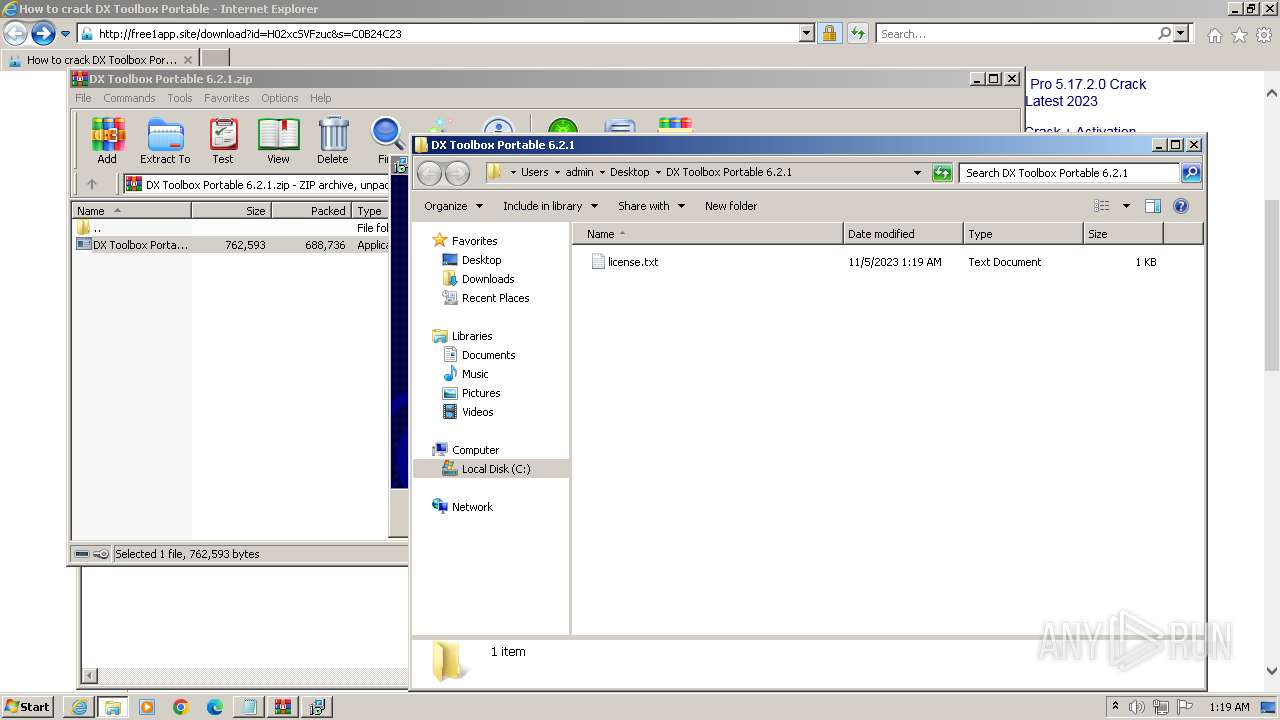Open WinRAR Commands menu
1280x720 pixels.
click(129, 98)
